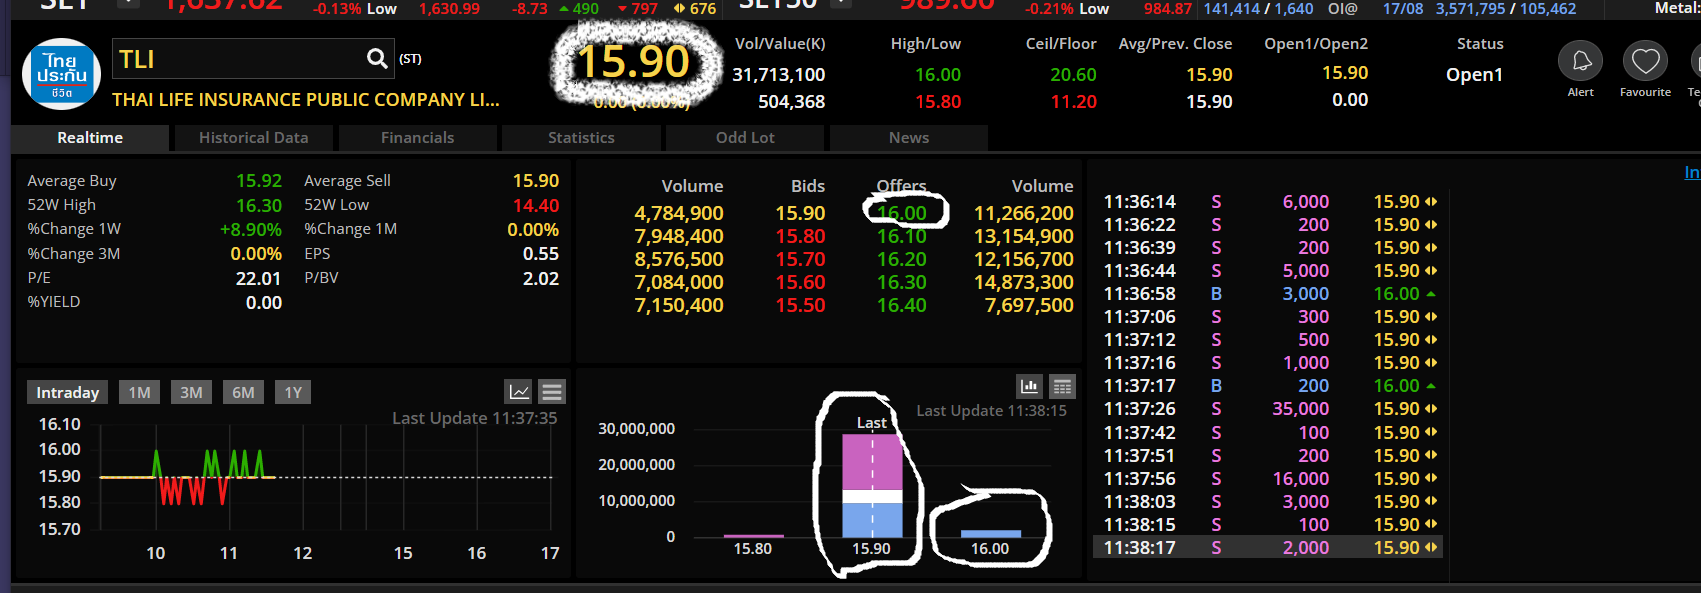The width and height of the screenshot is (1701, 593).
Task: Show volume-by-price panel as table
Action: pos(1062,386)
